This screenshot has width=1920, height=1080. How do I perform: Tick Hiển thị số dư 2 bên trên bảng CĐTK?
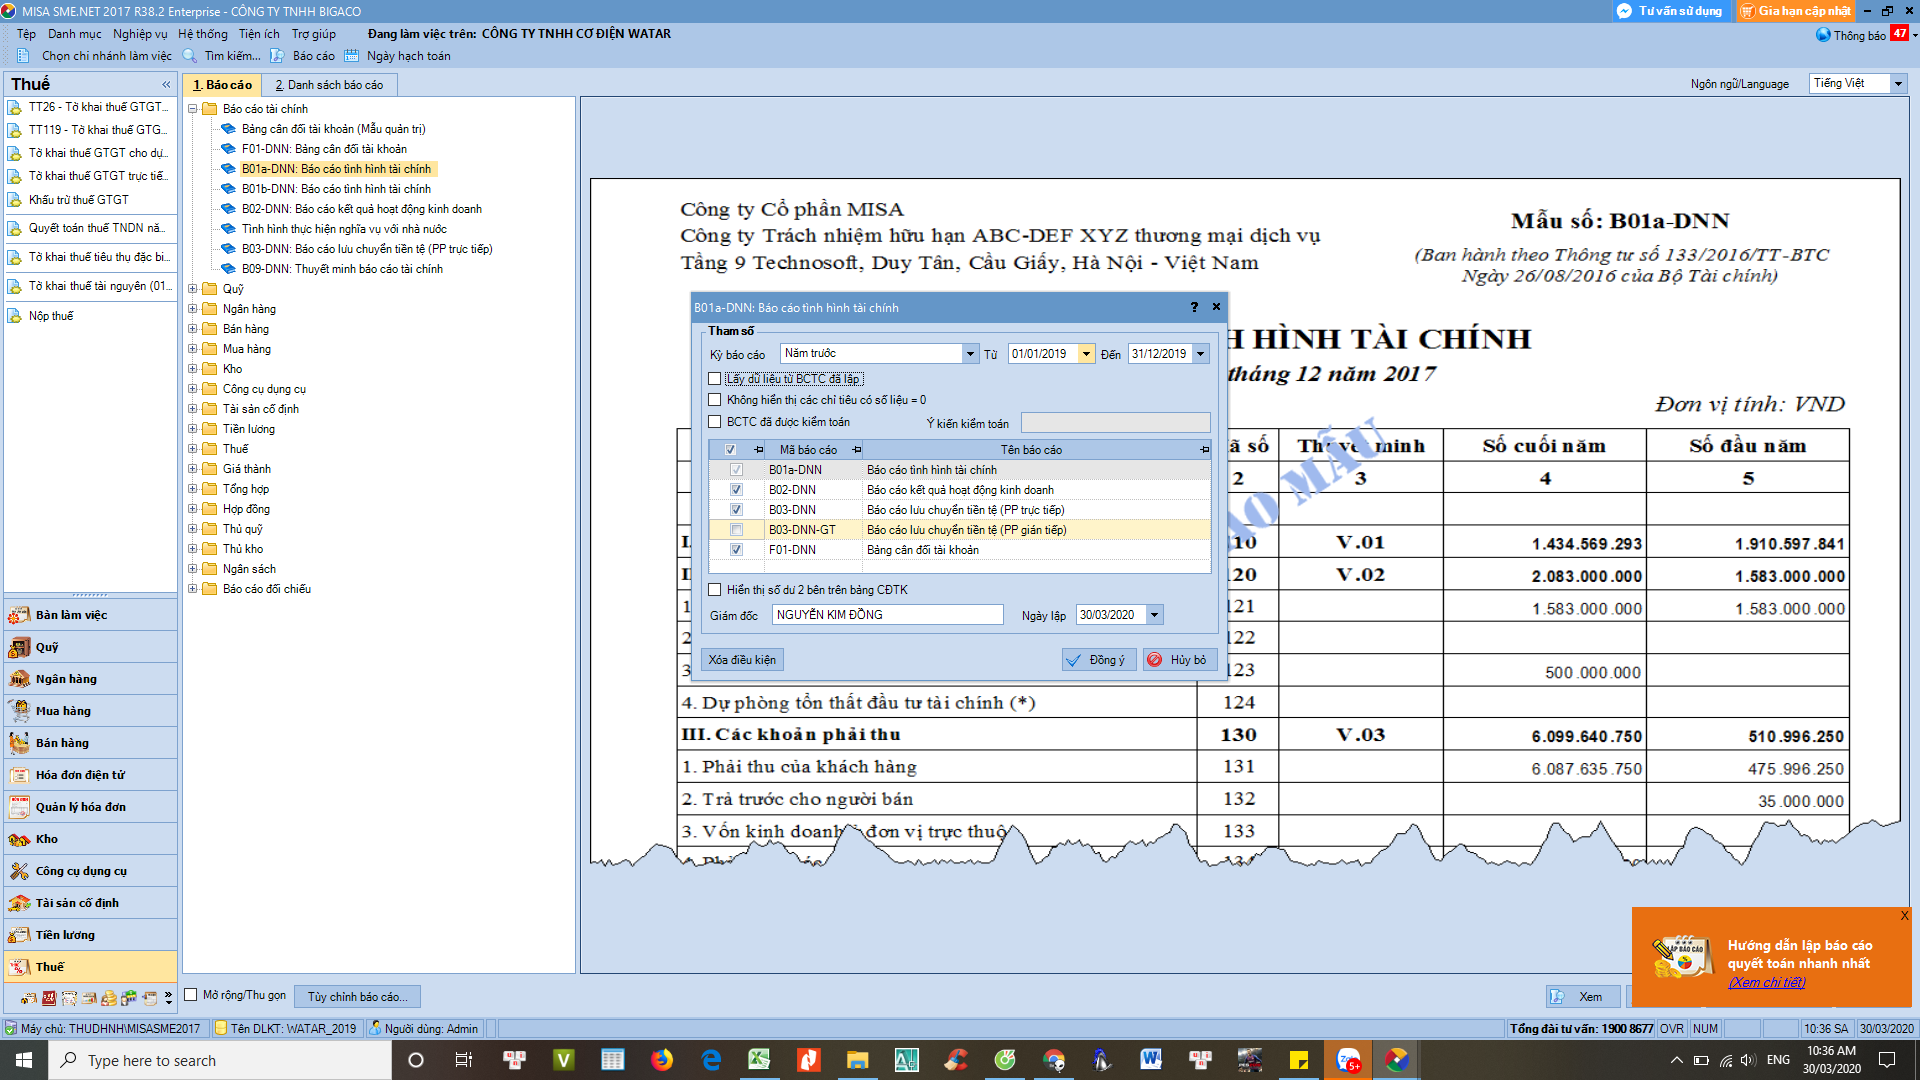tap(714, 590)
